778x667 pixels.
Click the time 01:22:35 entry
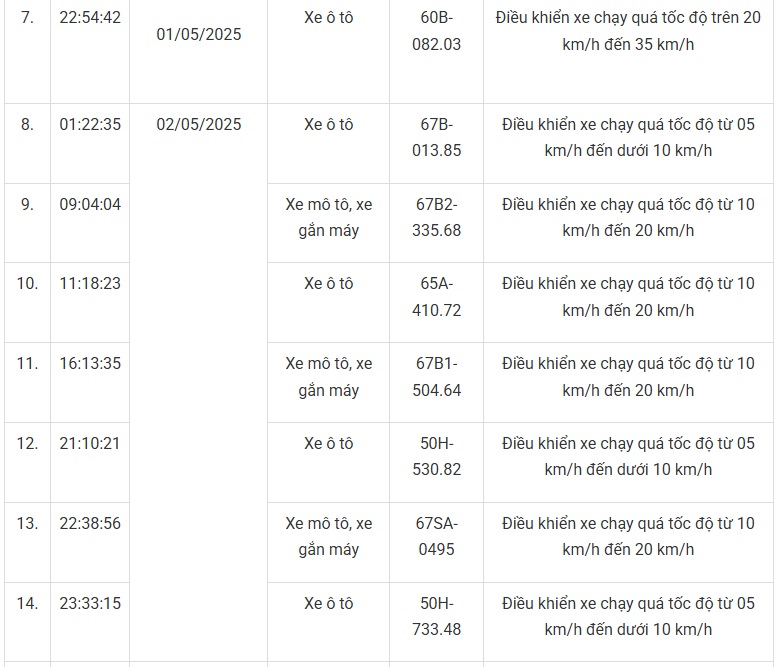[x=90, y=124]
